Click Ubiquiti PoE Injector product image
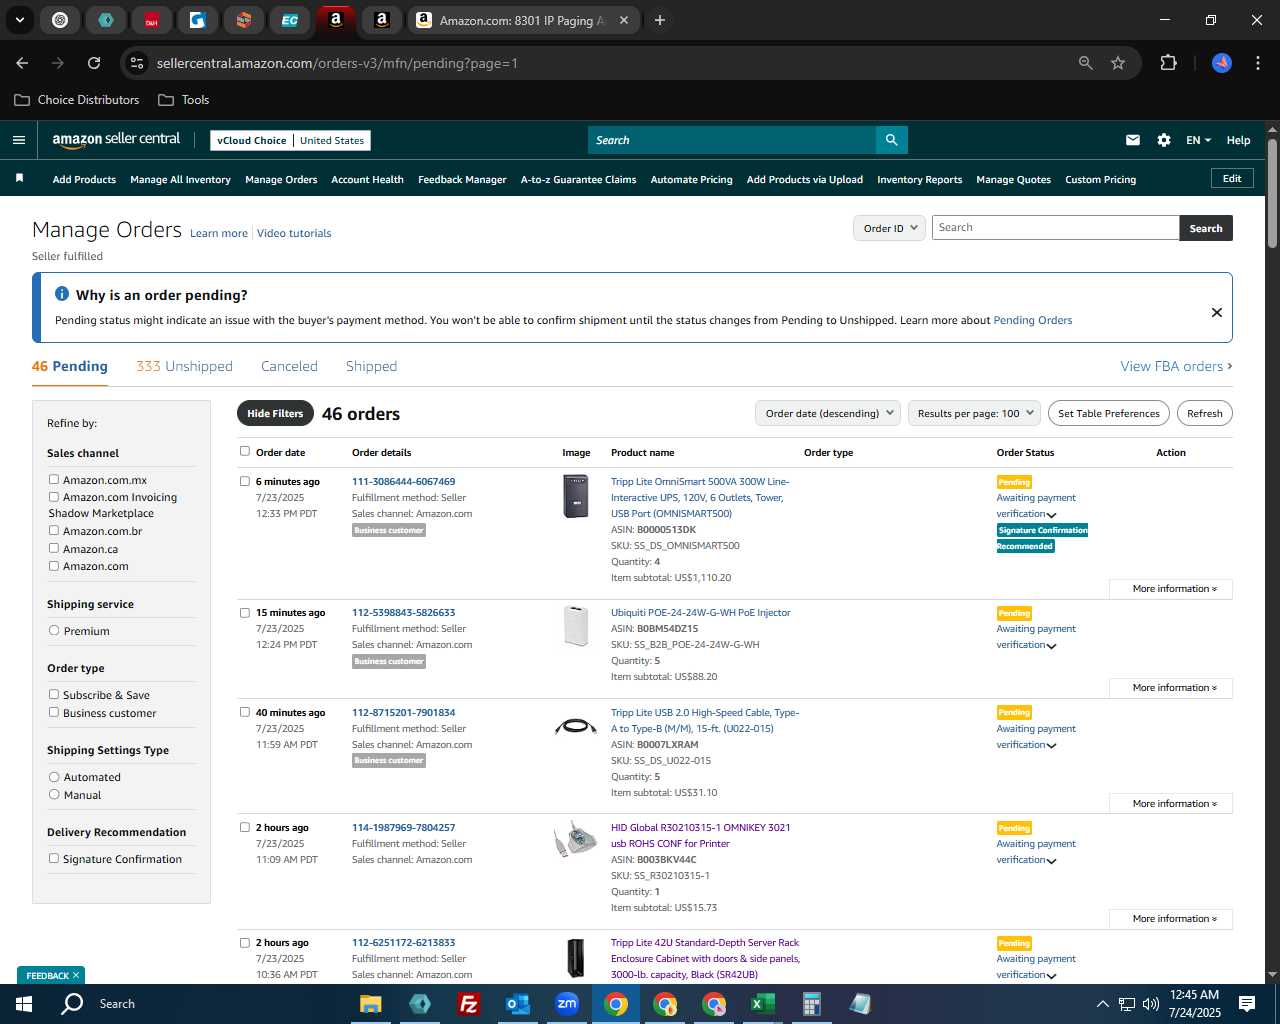This screenshot has width=1280, height=1024. 576,626
